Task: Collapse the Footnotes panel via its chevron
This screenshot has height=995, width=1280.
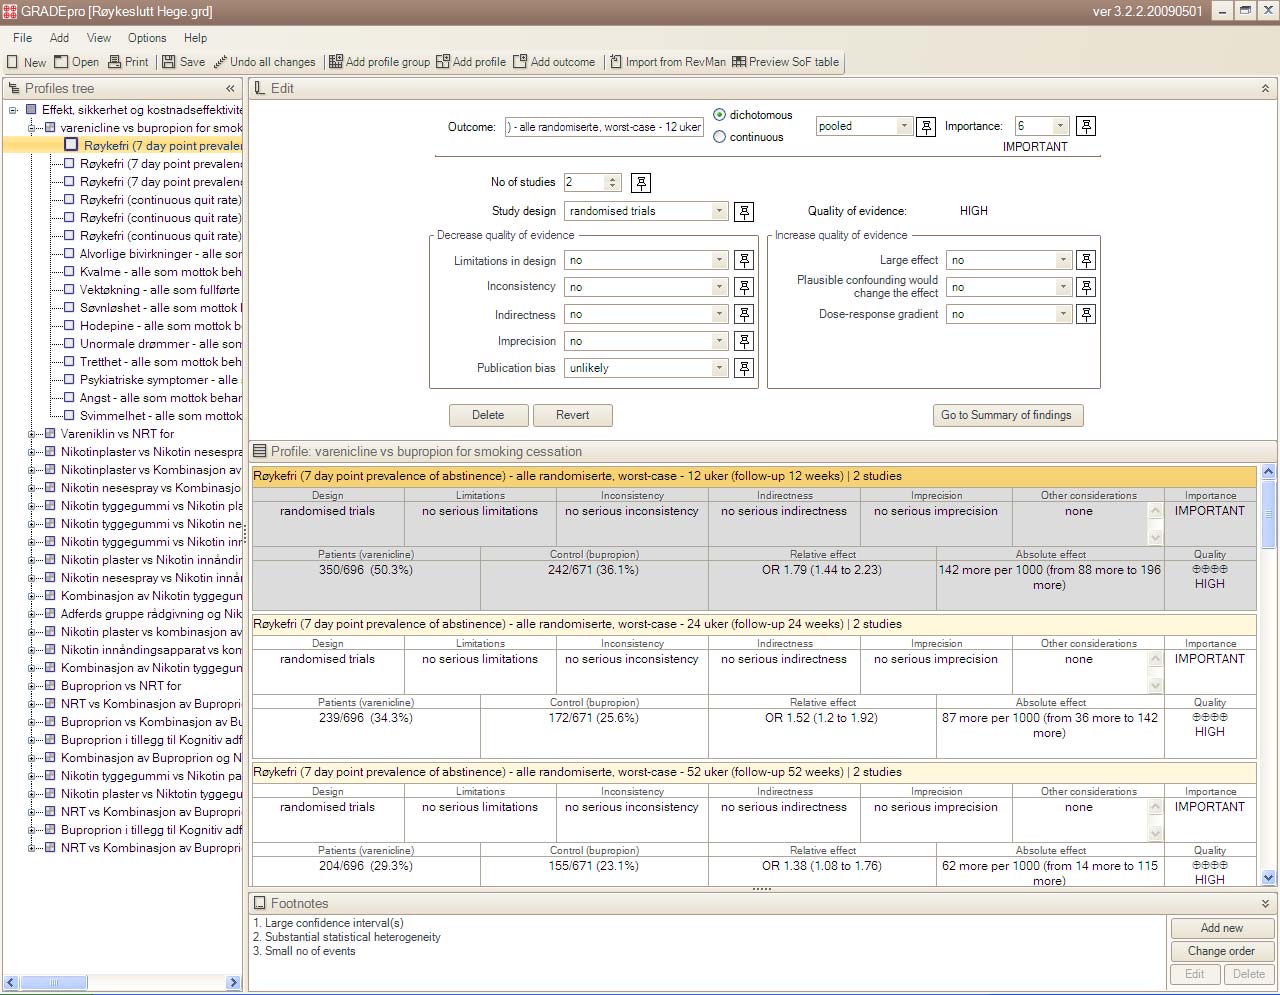Action: coord(1265,904)
